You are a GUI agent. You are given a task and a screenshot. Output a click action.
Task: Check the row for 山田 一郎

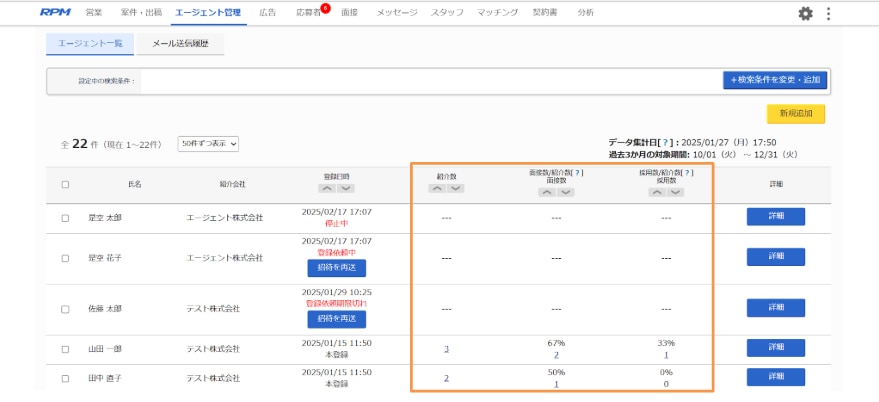pyautogui.click(x=66, y=349)
